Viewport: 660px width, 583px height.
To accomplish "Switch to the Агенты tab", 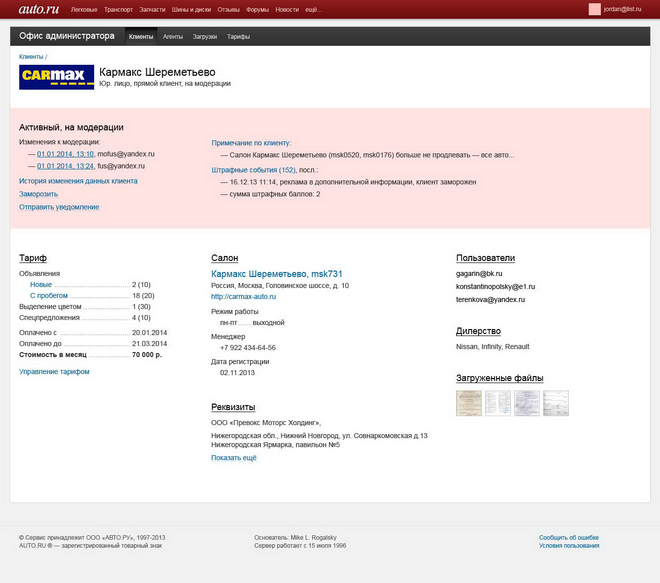I will click(x=173, y=37).
